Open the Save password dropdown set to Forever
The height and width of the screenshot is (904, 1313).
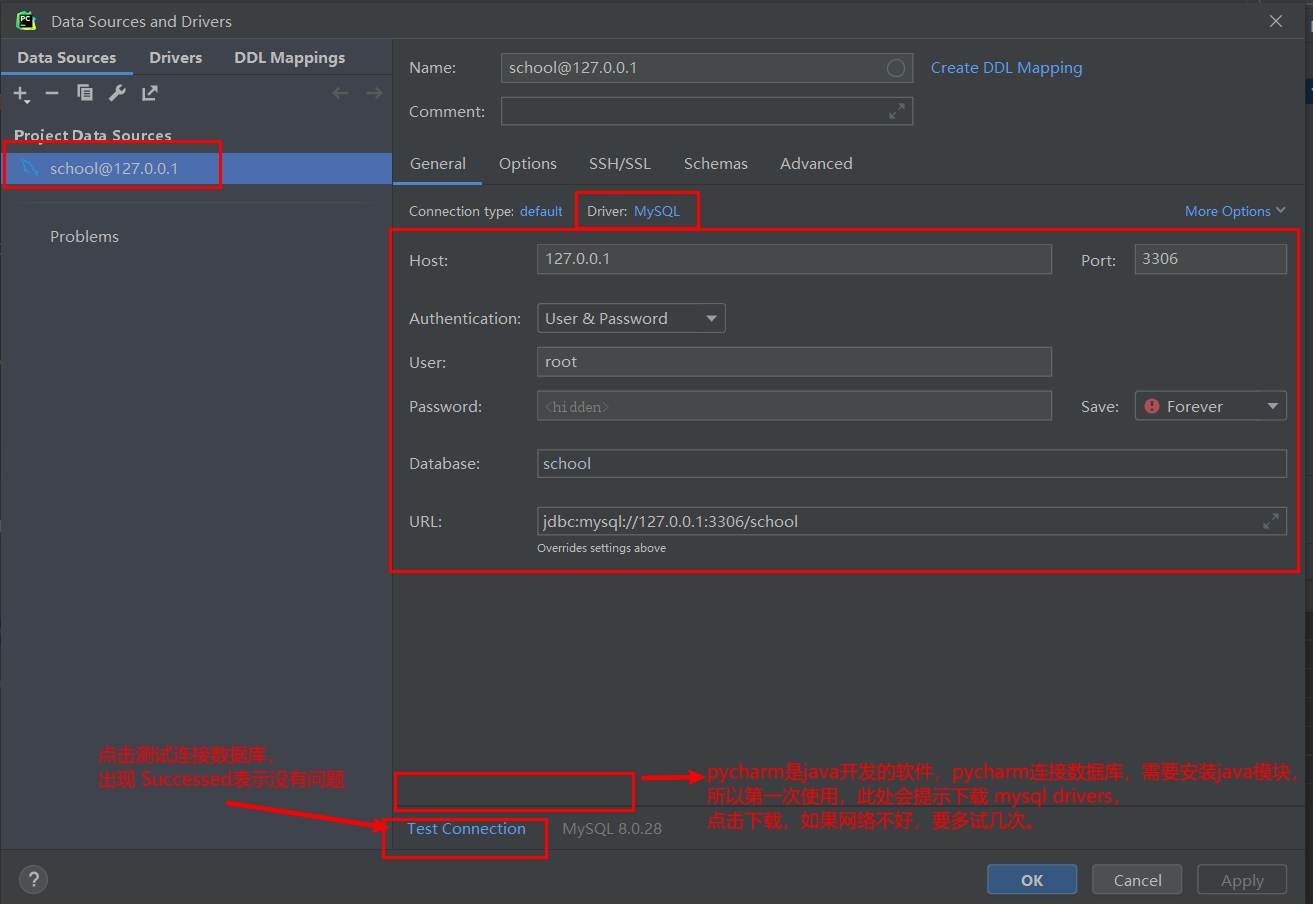(1210, 406)
